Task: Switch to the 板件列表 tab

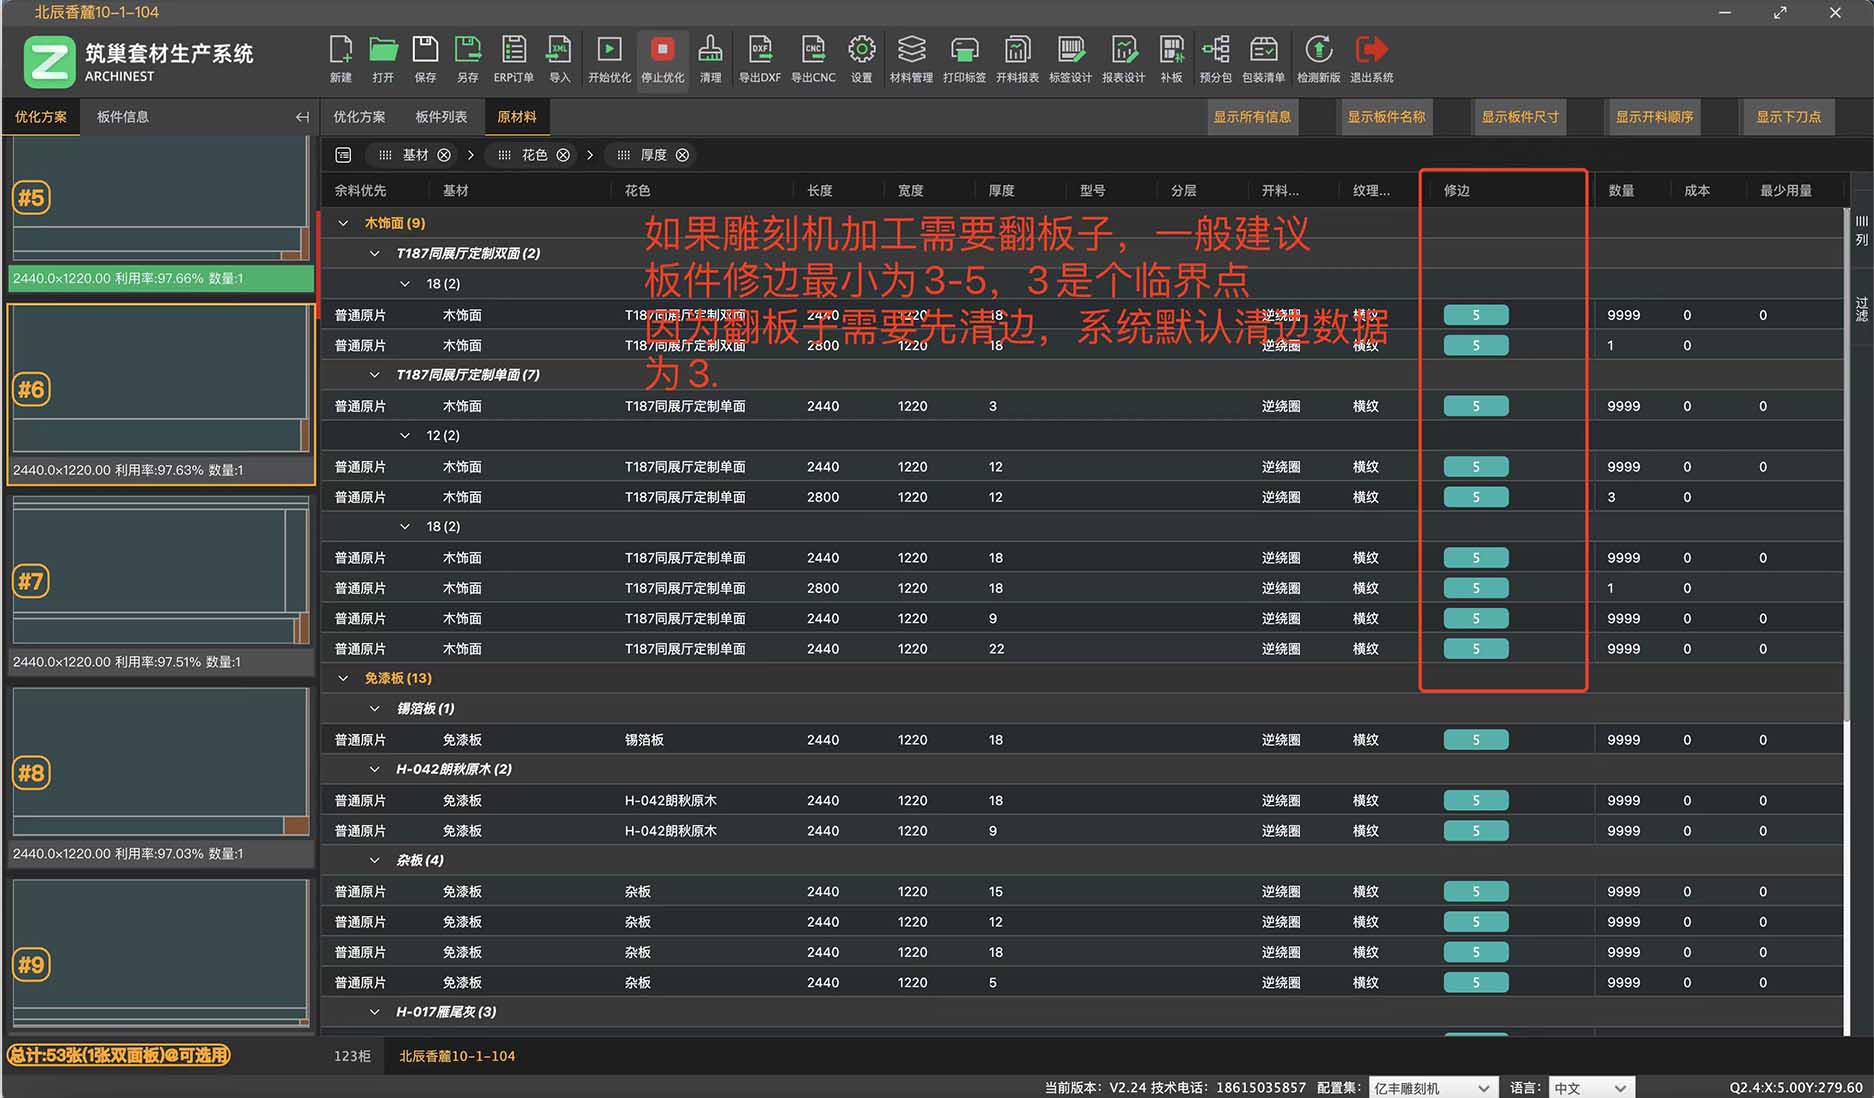Action: click(440, 117)
